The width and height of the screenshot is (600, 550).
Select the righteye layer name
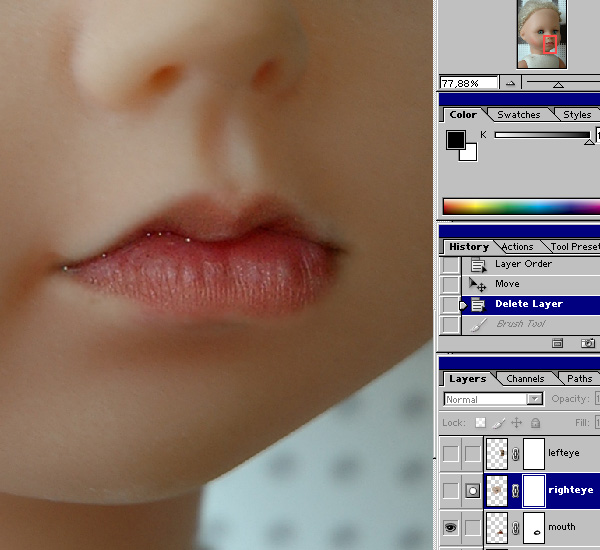coord(571,490)
